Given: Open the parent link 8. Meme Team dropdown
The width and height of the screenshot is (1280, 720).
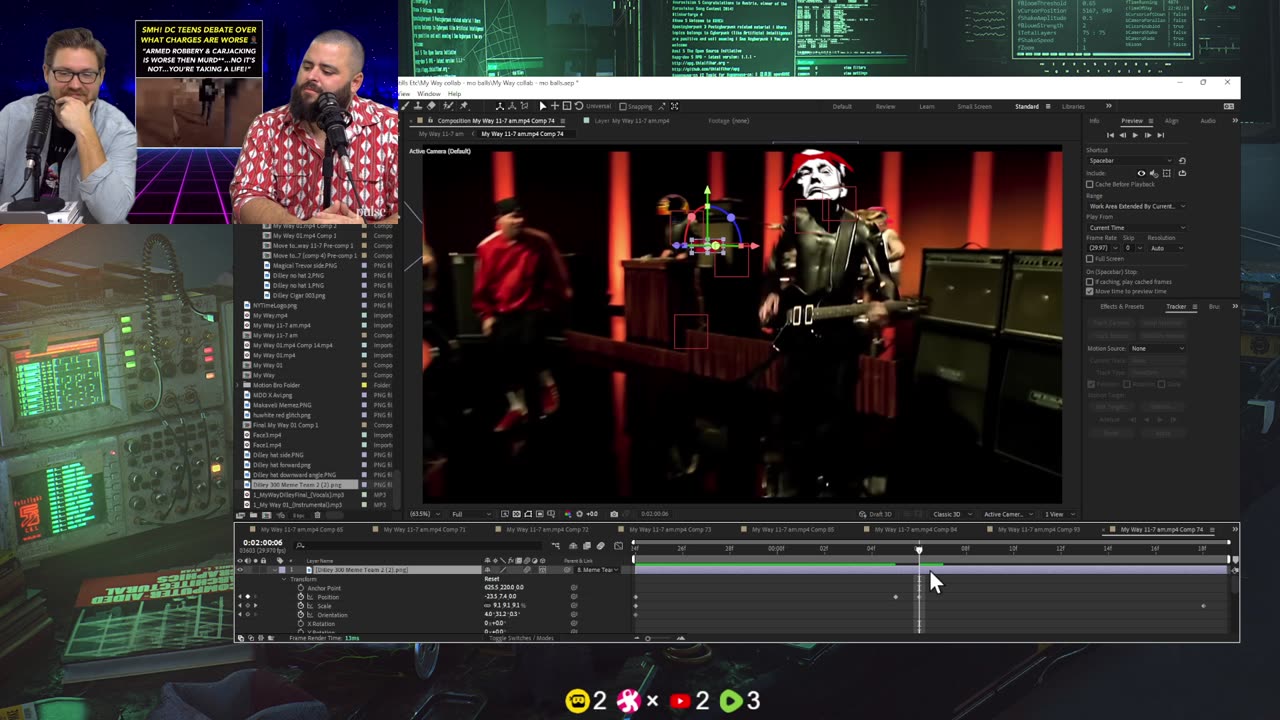Looking at the screenshot, I should pyautogui.click(x=597, y=570).
